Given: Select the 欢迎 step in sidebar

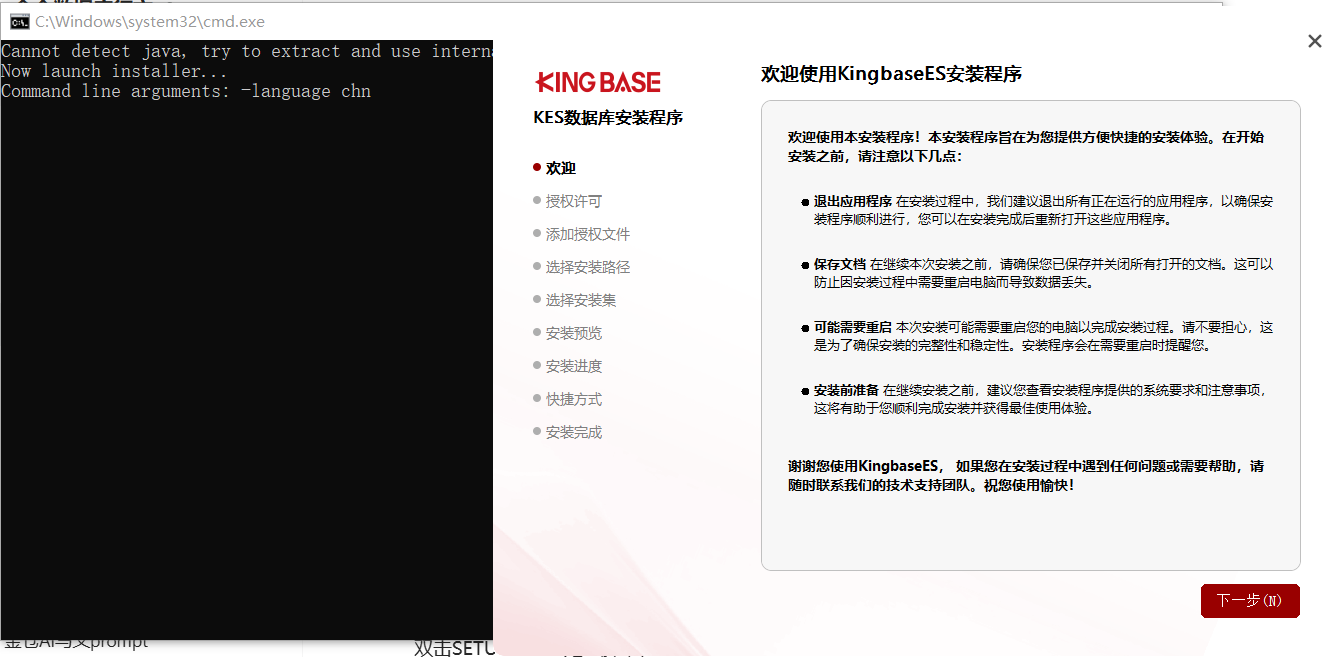Looking at the screenshot, I should point(555,168).
